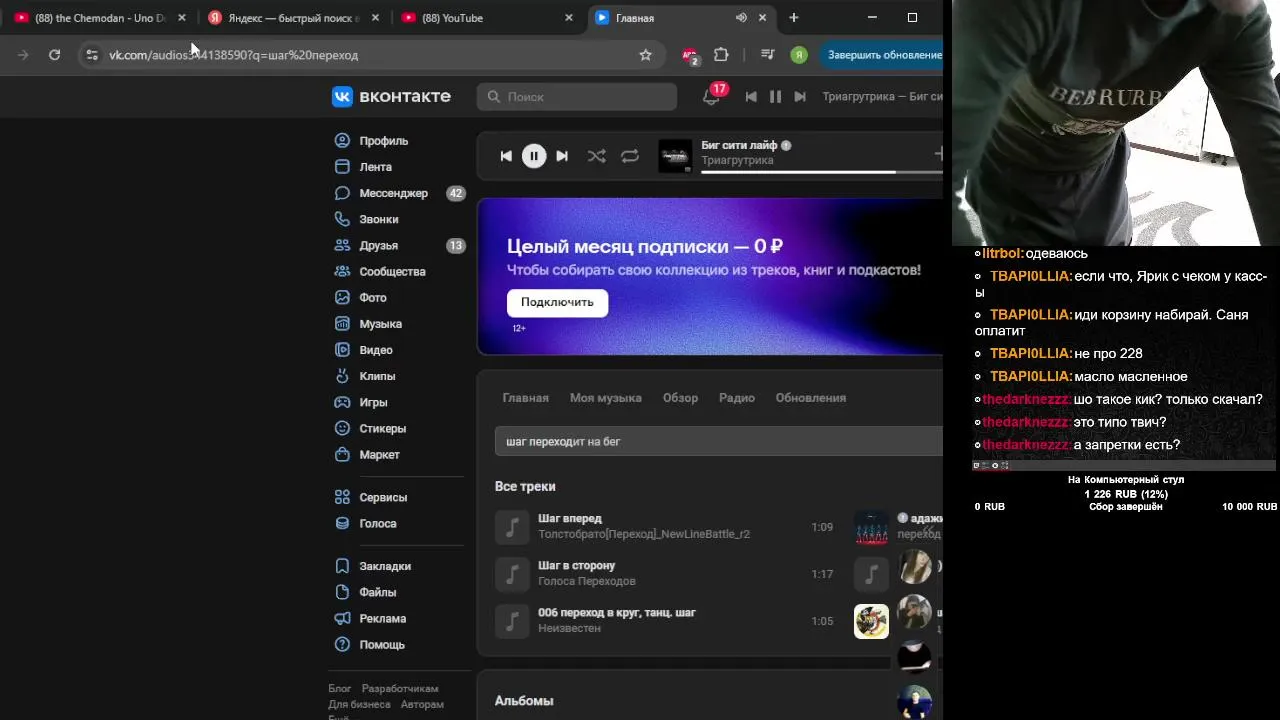Click Завершить обновление button
Viewport: 1280px width, 720px height.
881,55
